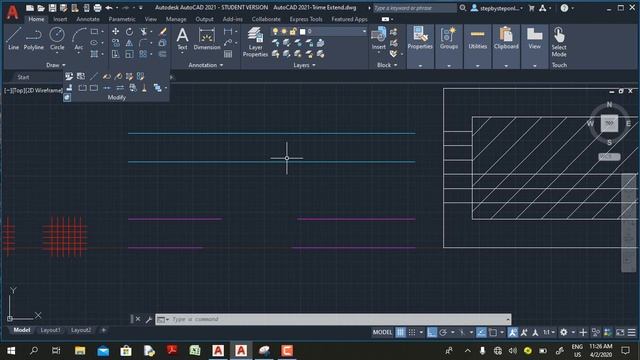Expand the Properties panel arrow

coord(420,66)
